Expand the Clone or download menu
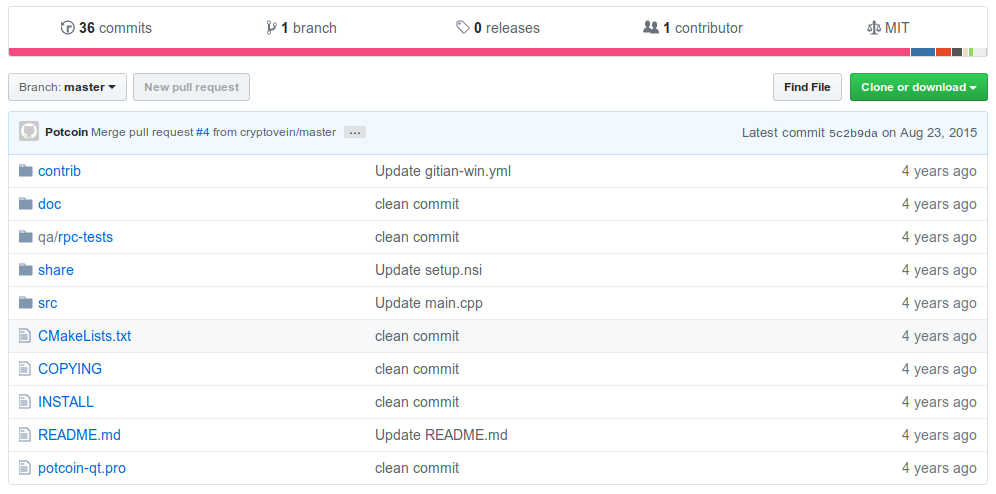The image size is (996, 494). (919, 87)
